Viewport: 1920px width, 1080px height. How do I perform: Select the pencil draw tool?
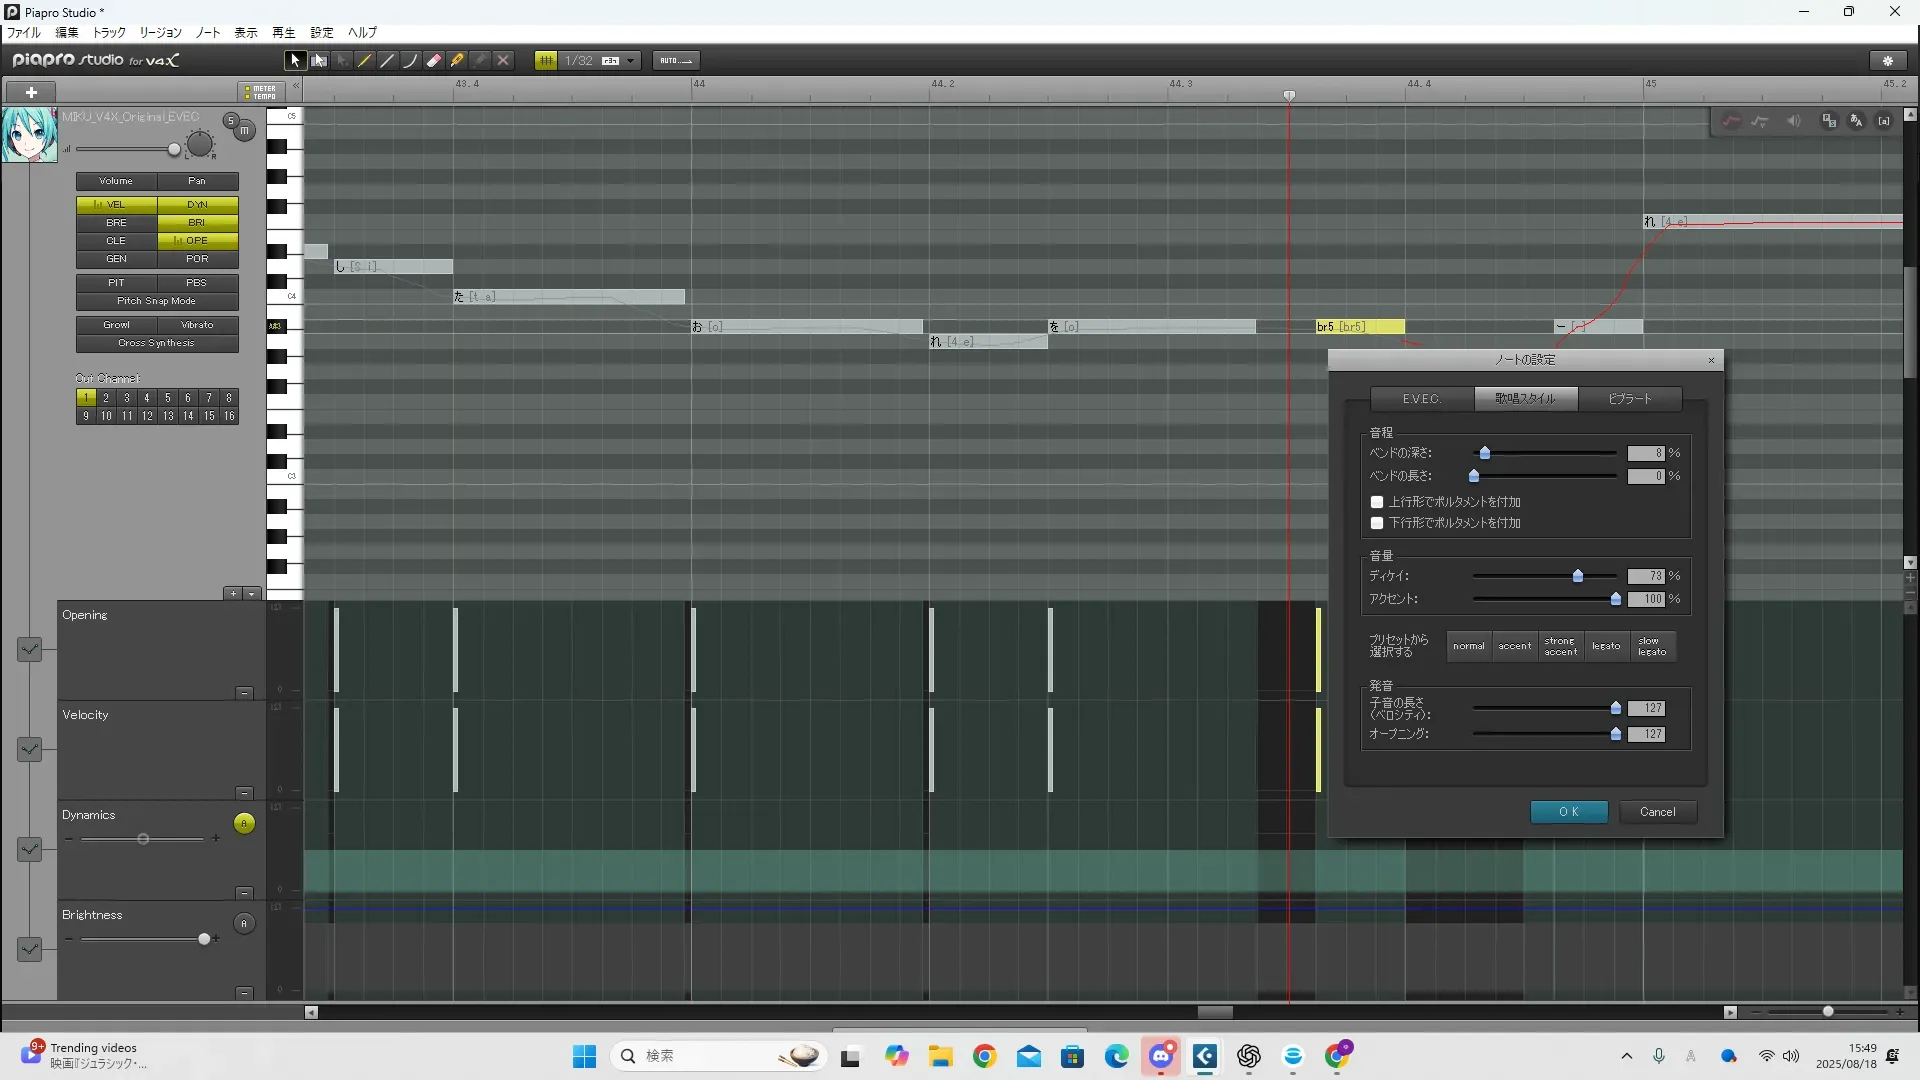(x=365, y=61)
